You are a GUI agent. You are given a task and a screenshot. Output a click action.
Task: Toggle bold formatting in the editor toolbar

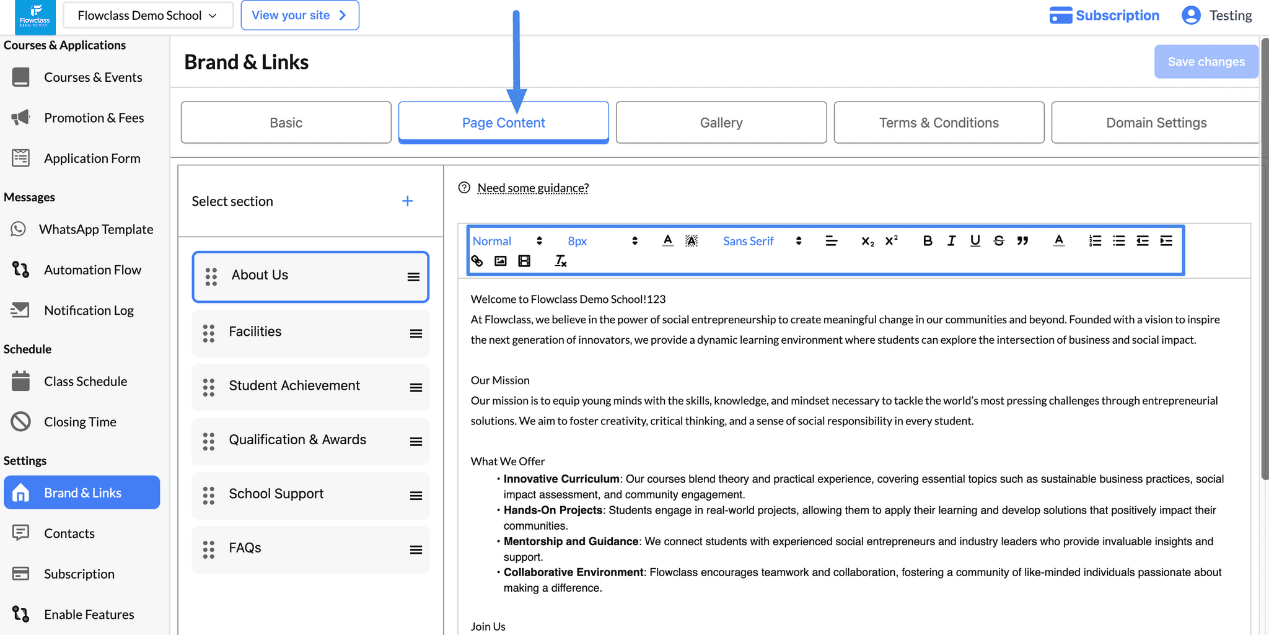tap(928, 241)
